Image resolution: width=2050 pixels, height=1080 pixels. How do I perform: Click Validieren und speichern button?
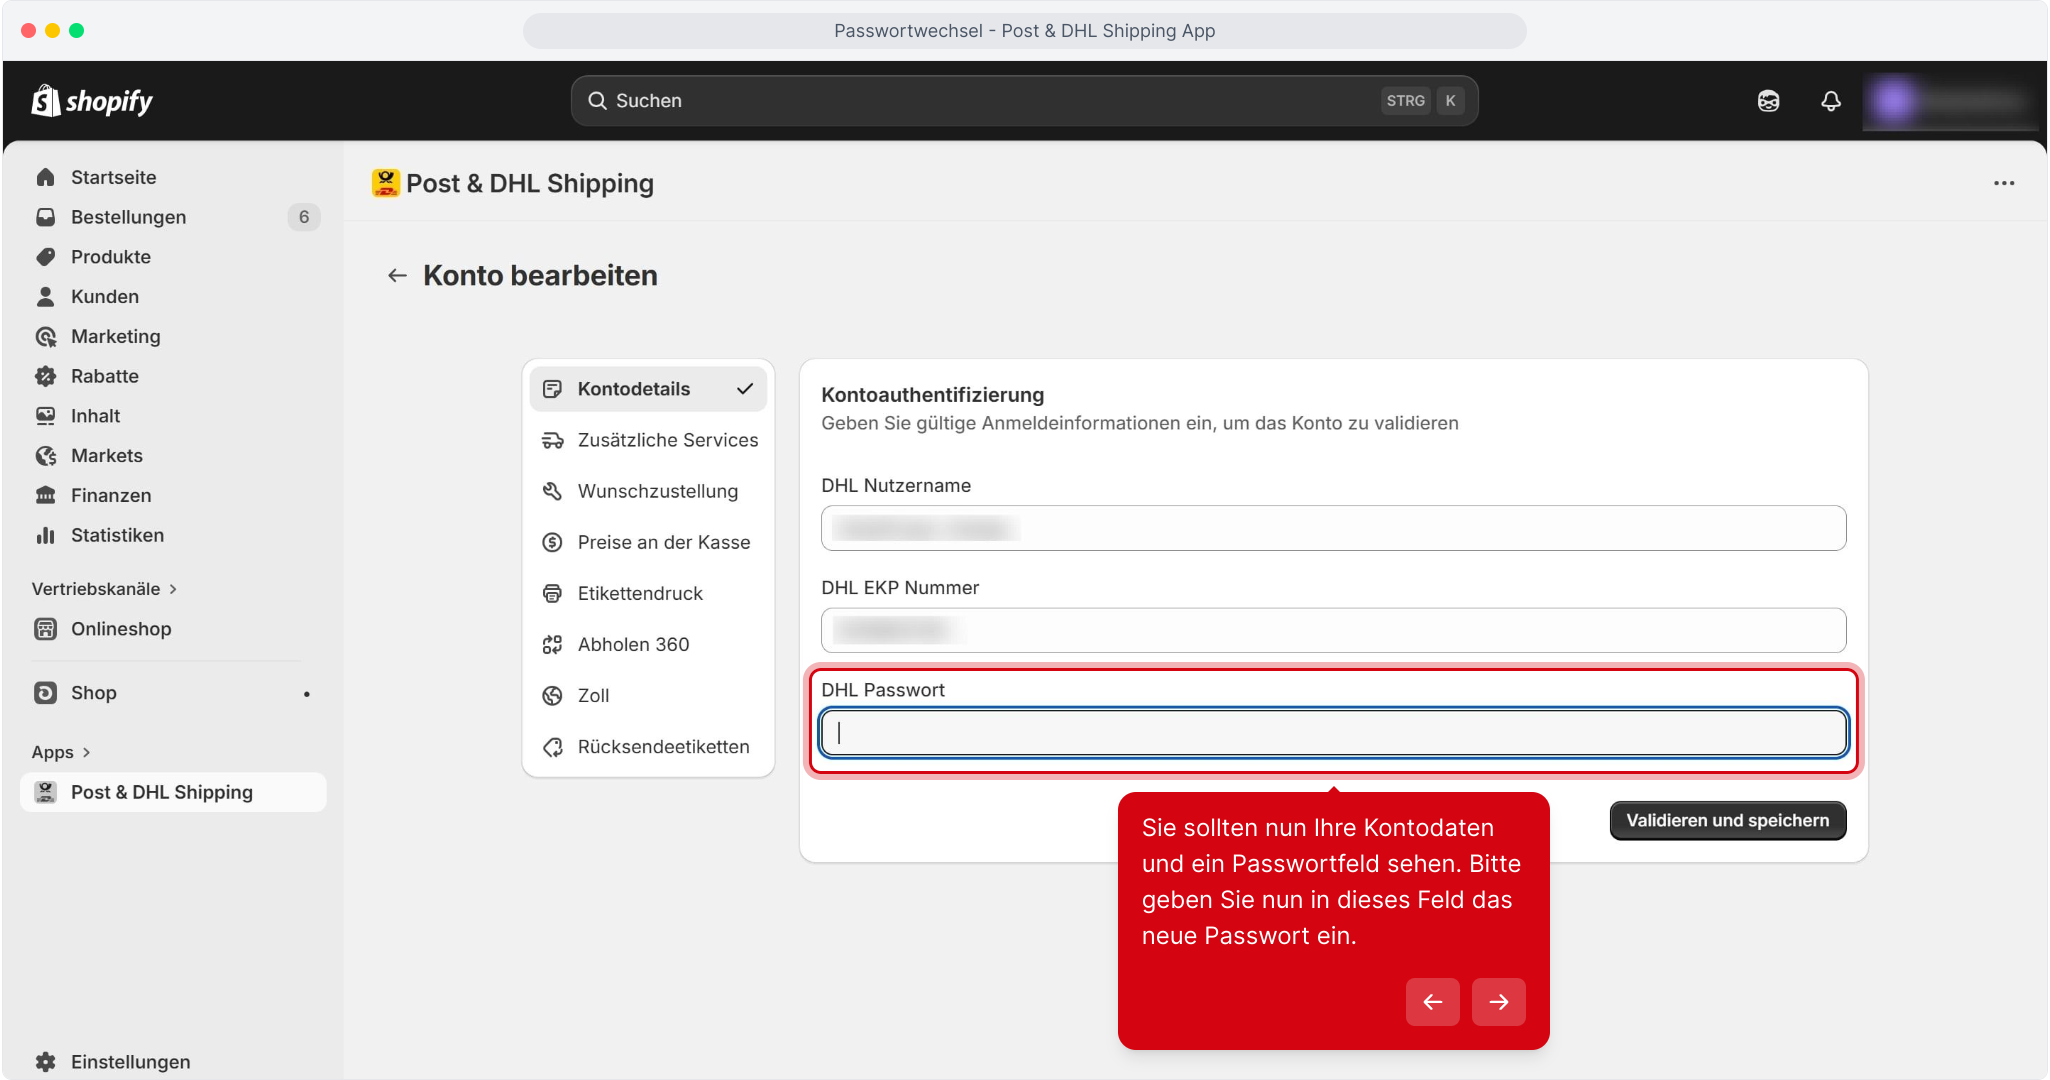[x=1727, y=821]
